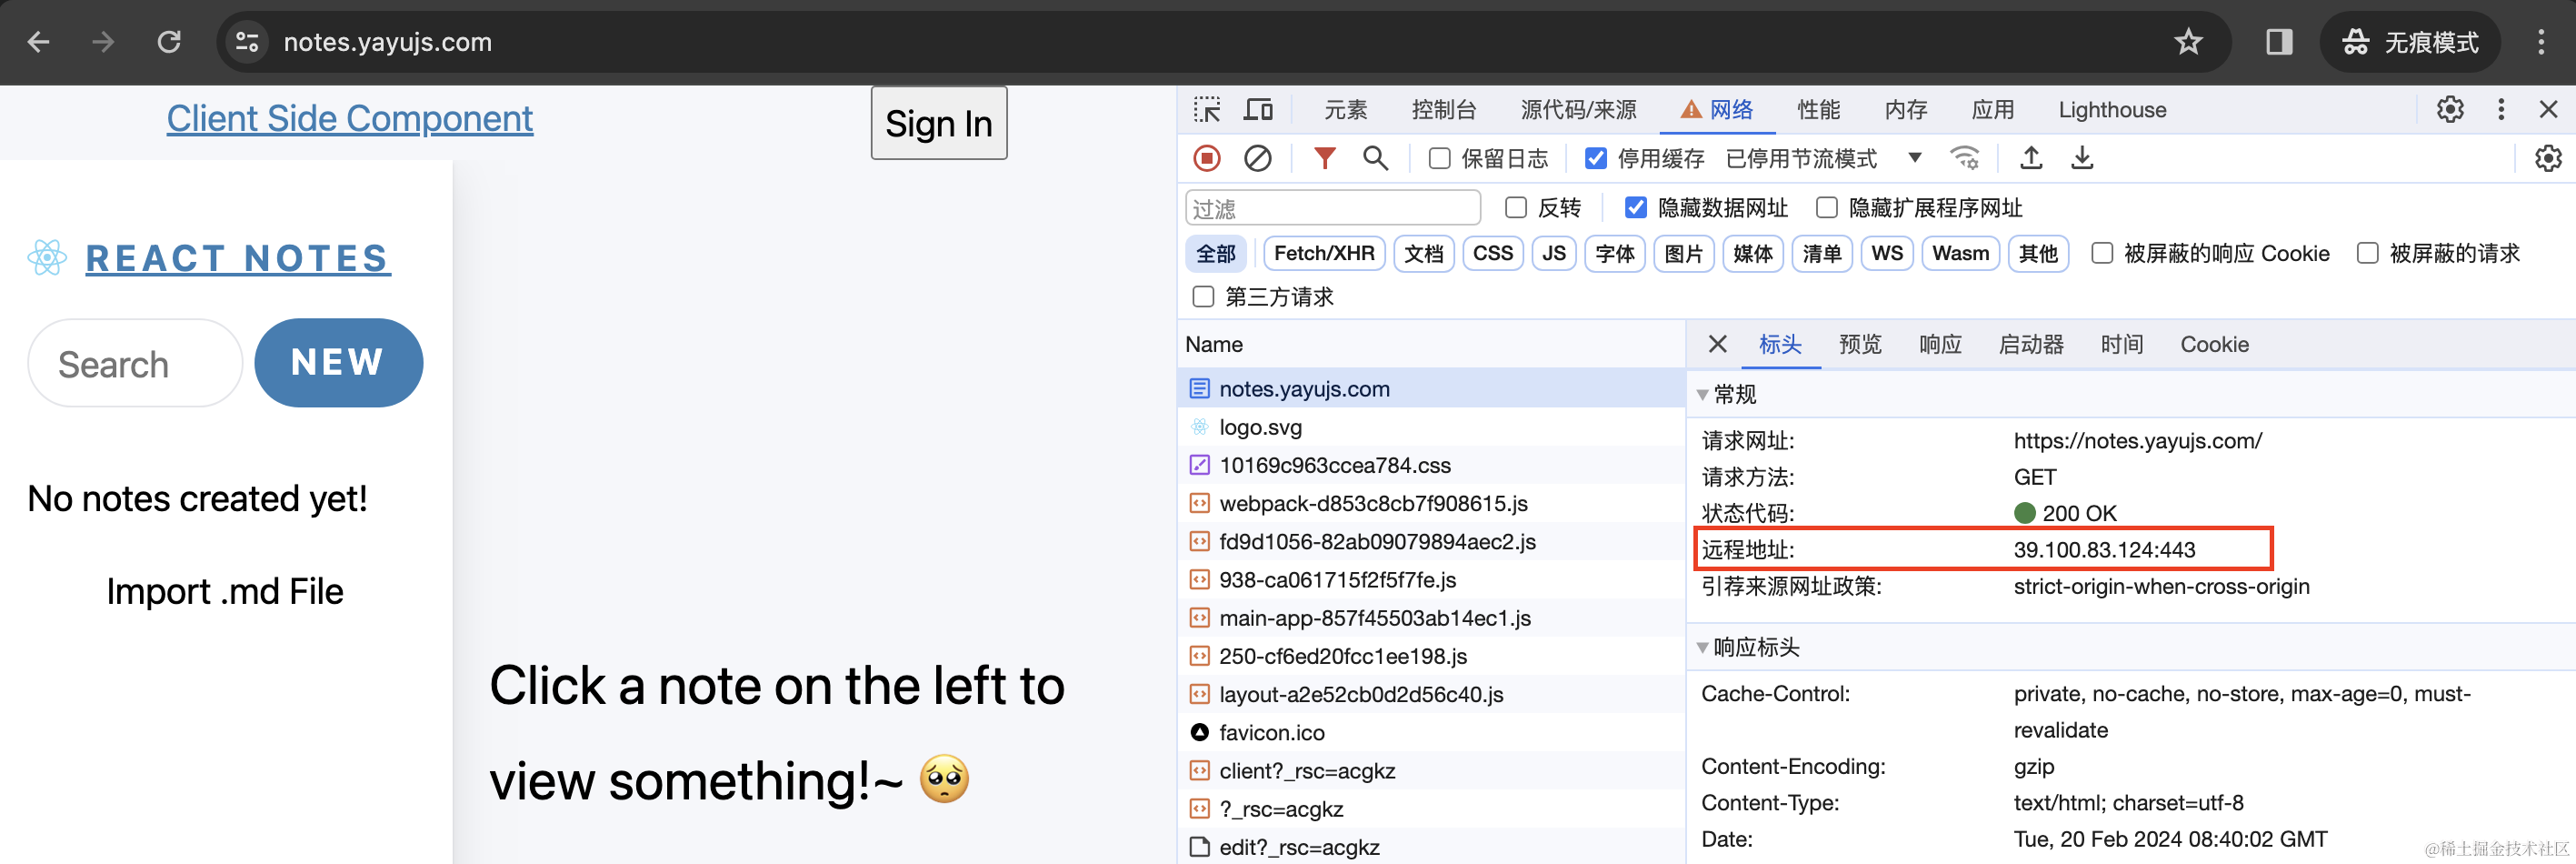Click the export HAR download icon
The width and height of the screenshot is (2576, 864).
(x=2082, y=158)
